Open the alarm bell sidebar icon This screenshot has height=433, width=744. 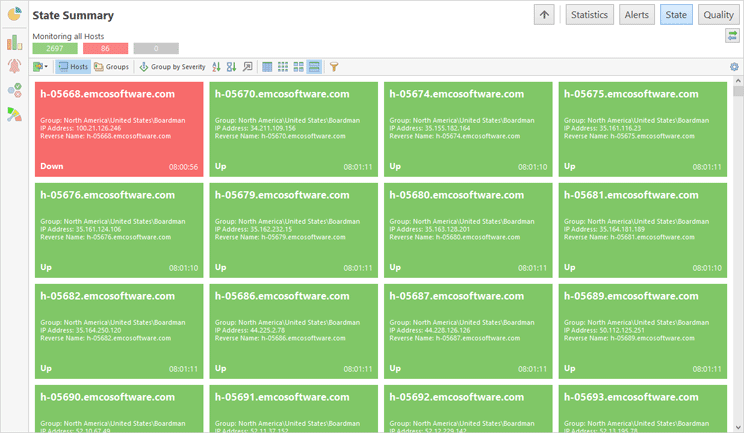[x=14, y=66]
